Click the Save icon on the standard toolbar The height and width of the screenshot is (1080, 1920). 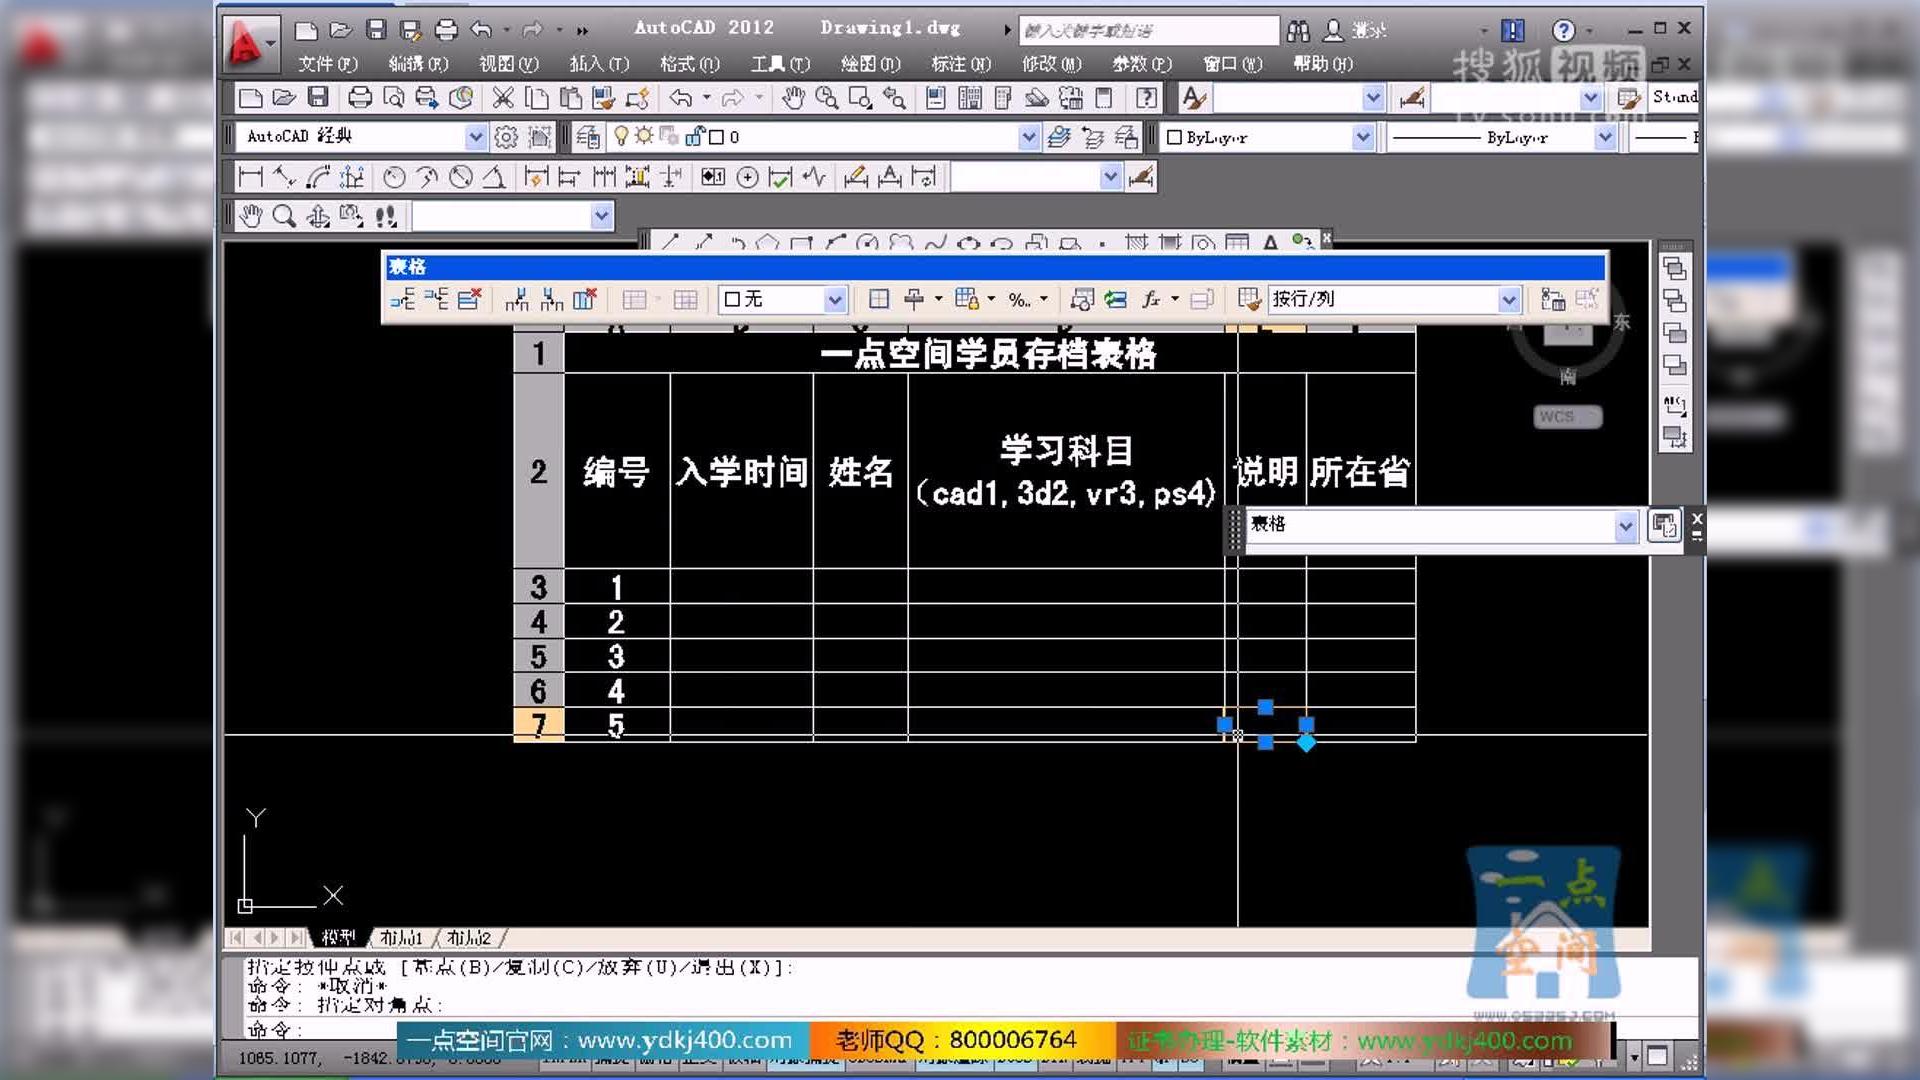click(x=317, y=97)
